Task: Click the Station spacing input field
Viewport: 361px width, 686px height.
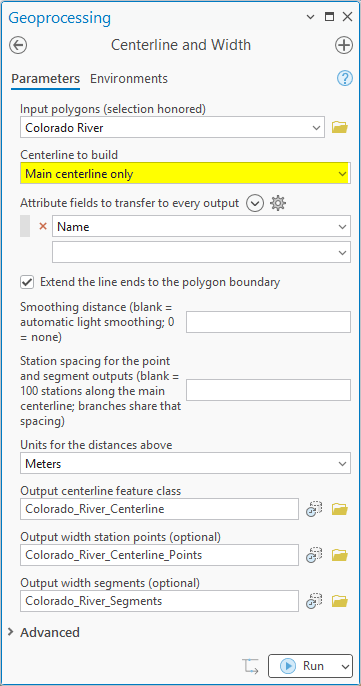Action: [x=268, y=390]
